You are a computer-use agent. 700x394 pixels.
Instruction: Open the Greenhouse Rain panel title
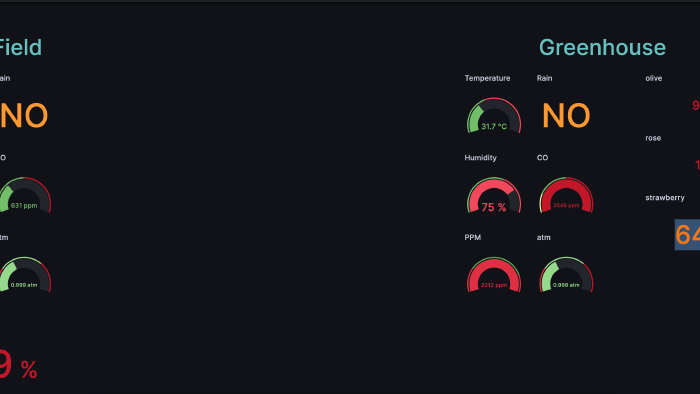coord(544,78)
